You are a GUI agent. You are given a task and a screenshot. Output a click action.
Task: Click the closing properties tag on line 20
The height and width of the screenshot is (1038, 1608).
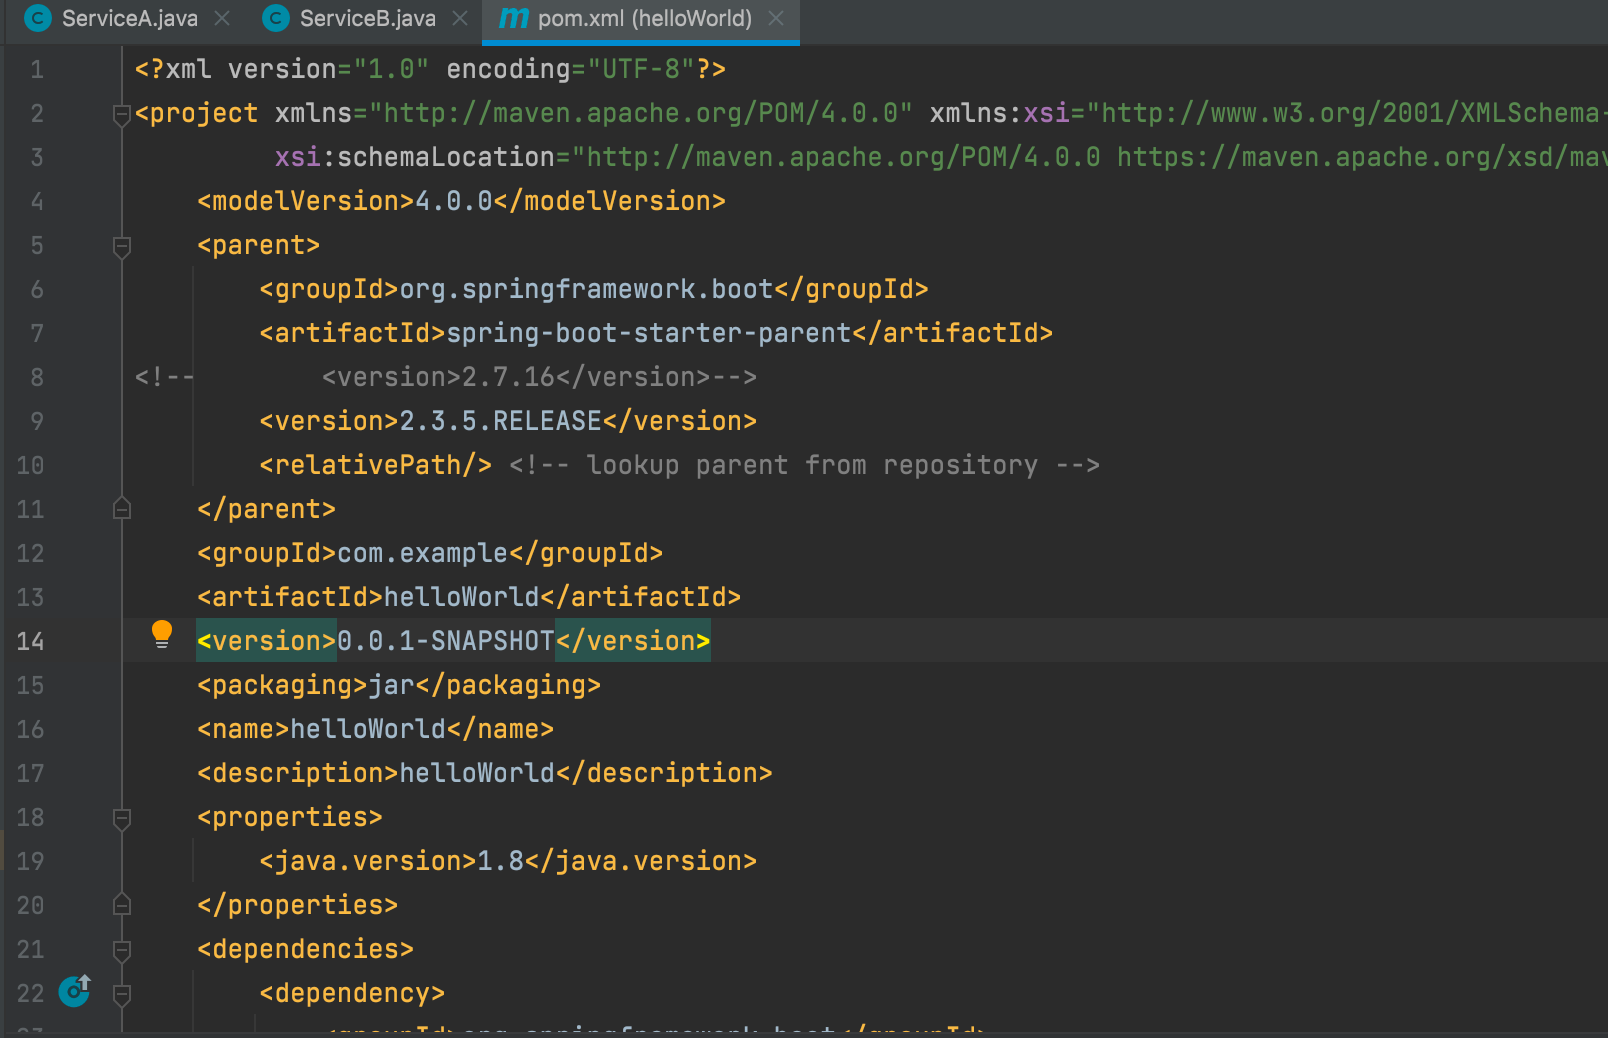click(298, 906)
